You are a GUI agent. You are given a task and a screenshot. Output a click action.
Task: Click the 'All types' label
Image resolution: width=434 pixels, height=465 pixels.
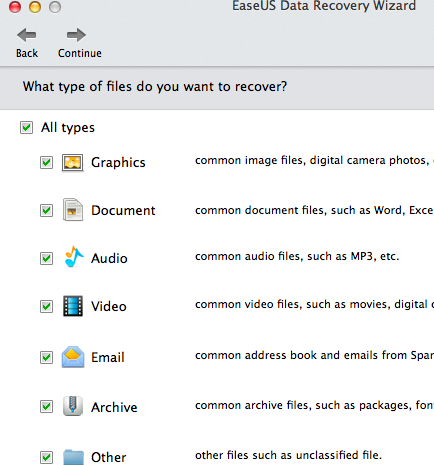pyautogui.click(x=68, y=128)
